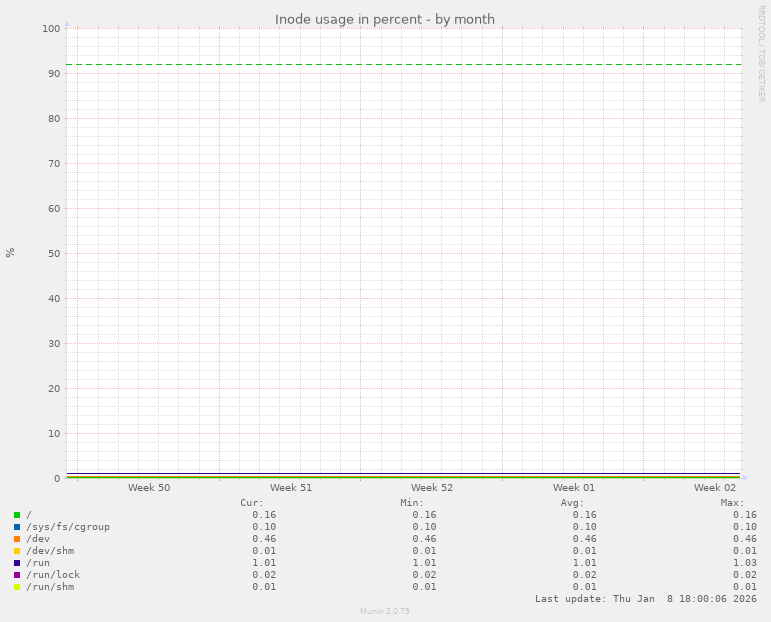771x622 pixels.
Task: Select the dark blue /run legend swatch
Action: 17,563
